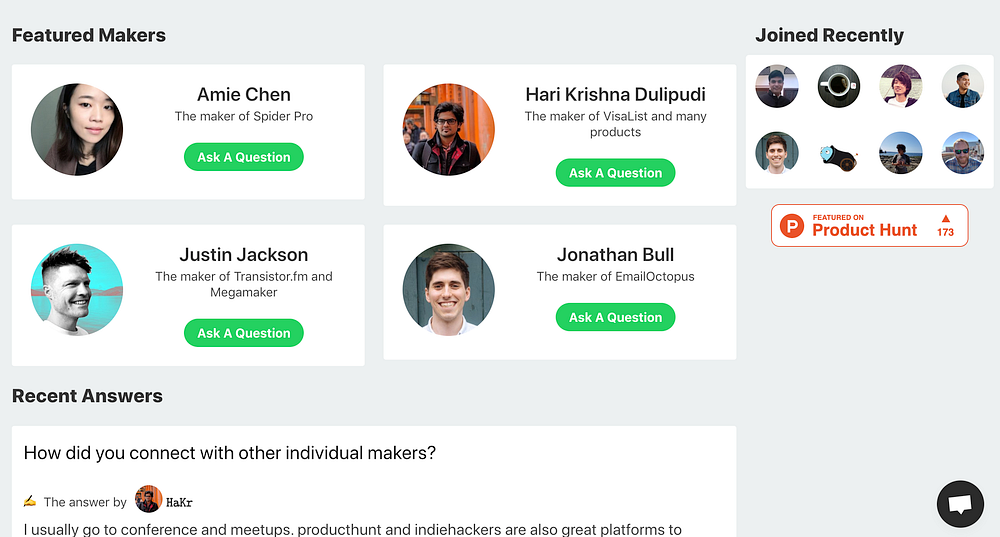Click the Product Hunt logo badge
The height and width of the screenshot is (537, 1000).
tap(793, 226)
